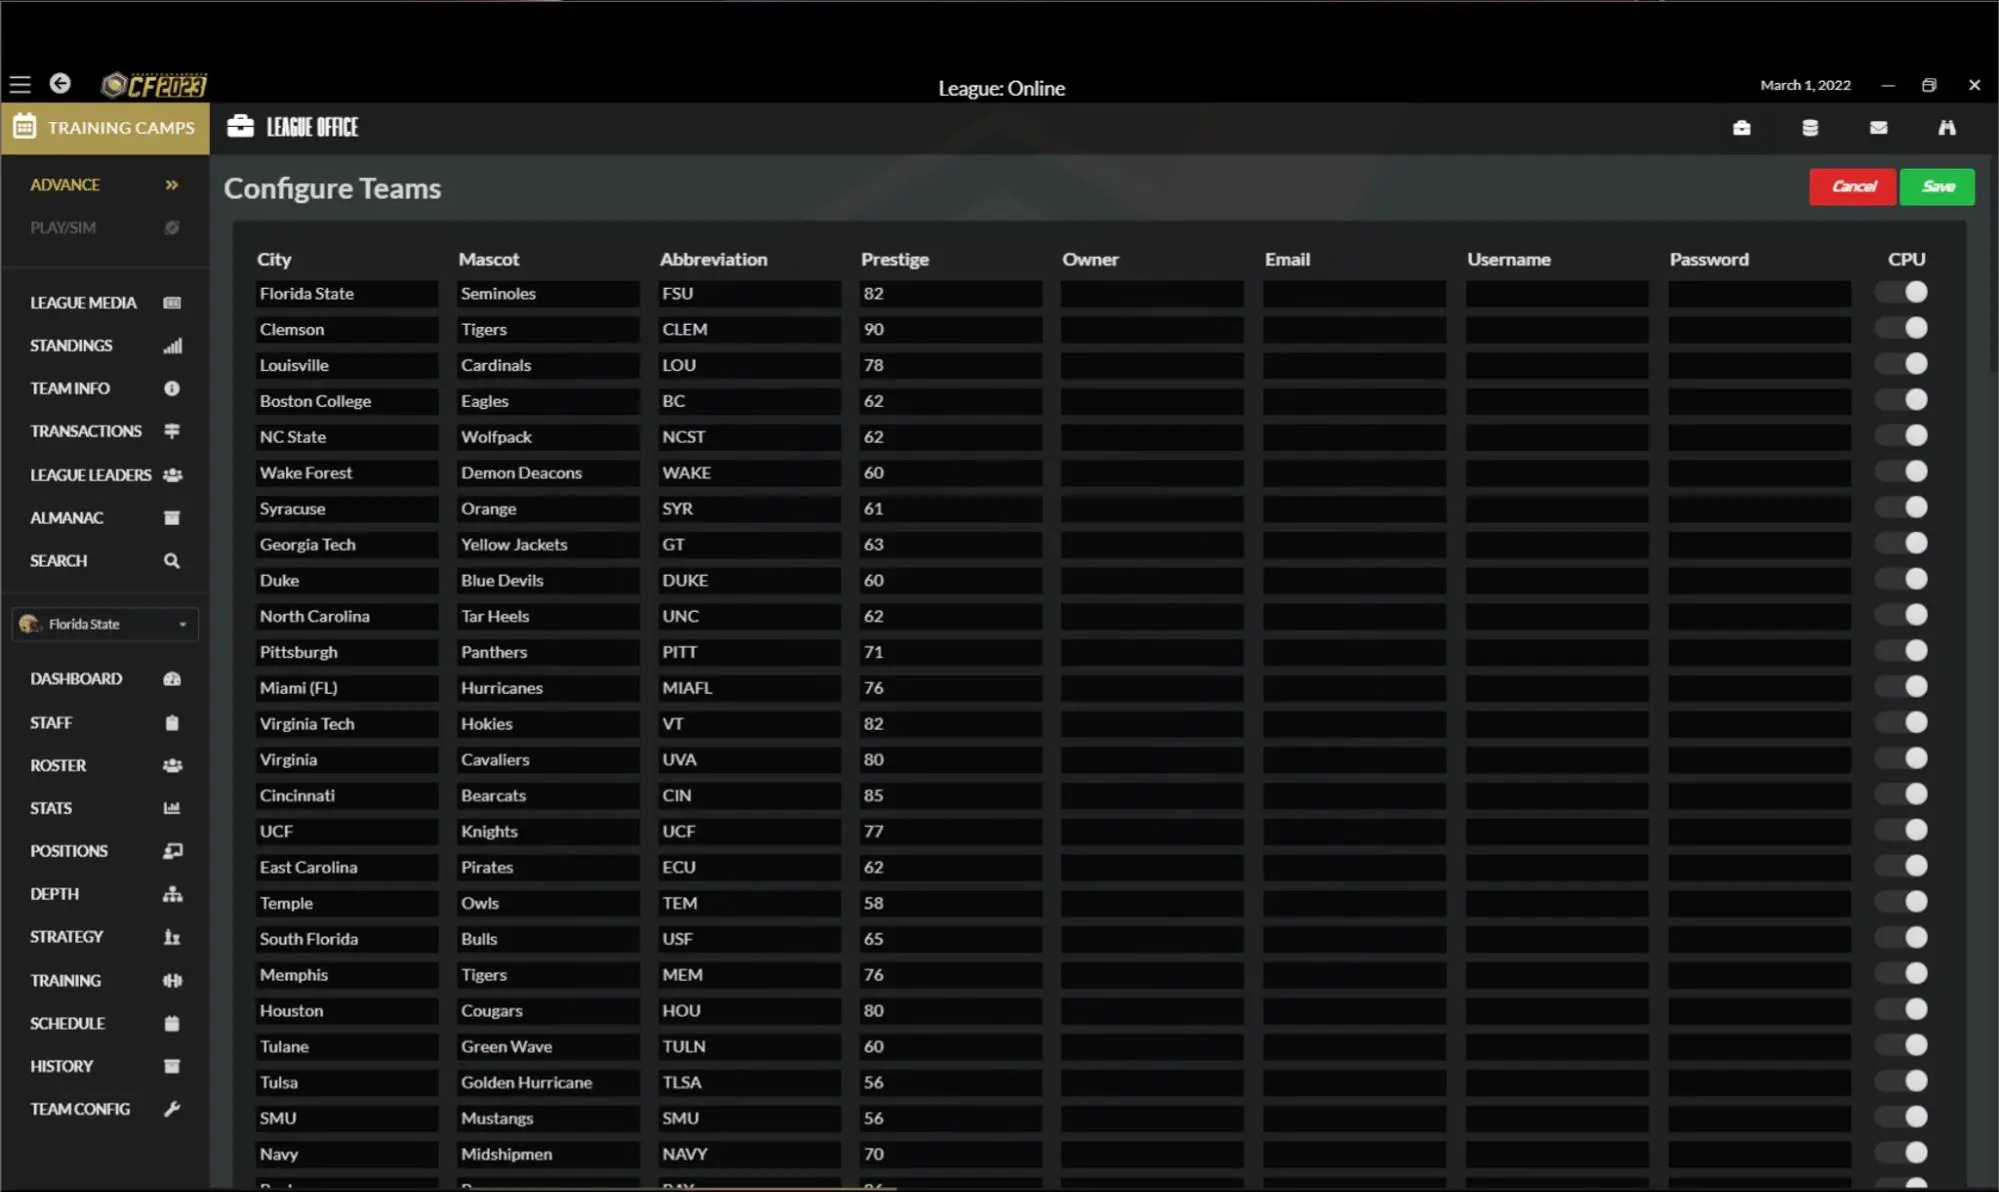Click the March 1, 2022 date
This screenshot has width=1999, height=1192.
pos(1805,85)
